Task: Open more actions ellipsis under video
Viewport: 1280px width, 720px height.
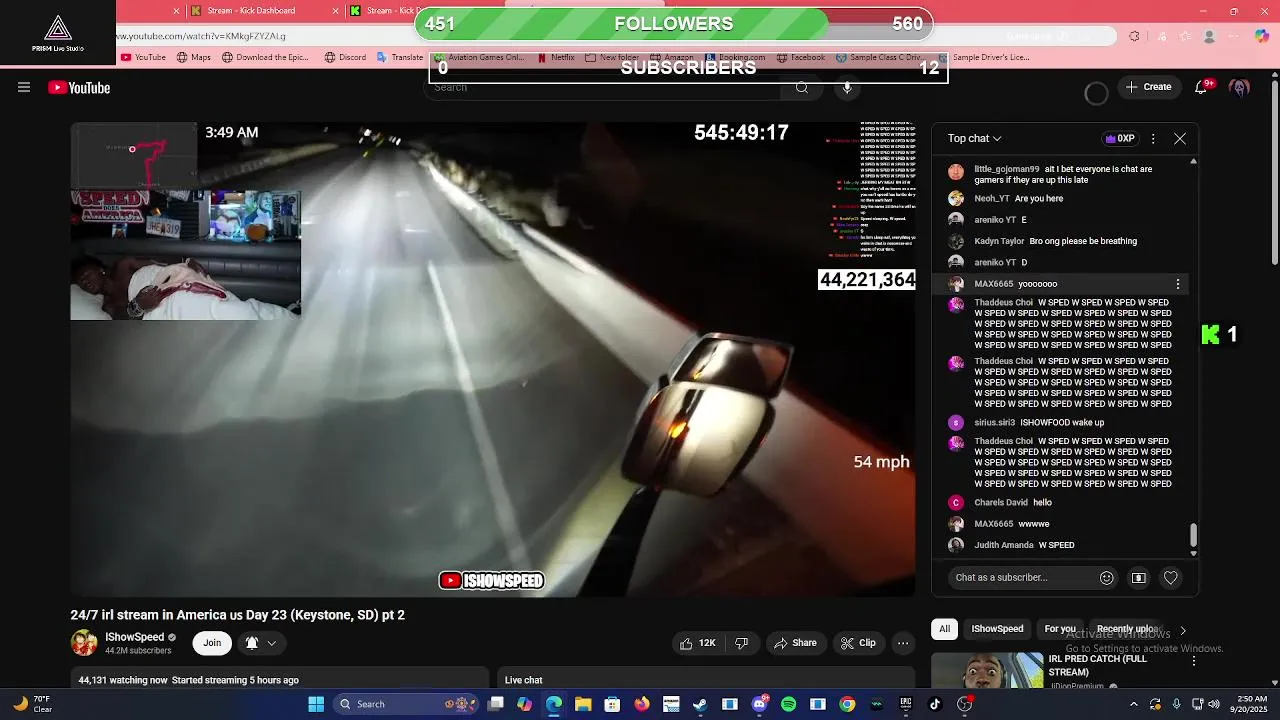Action: (903, 643)
